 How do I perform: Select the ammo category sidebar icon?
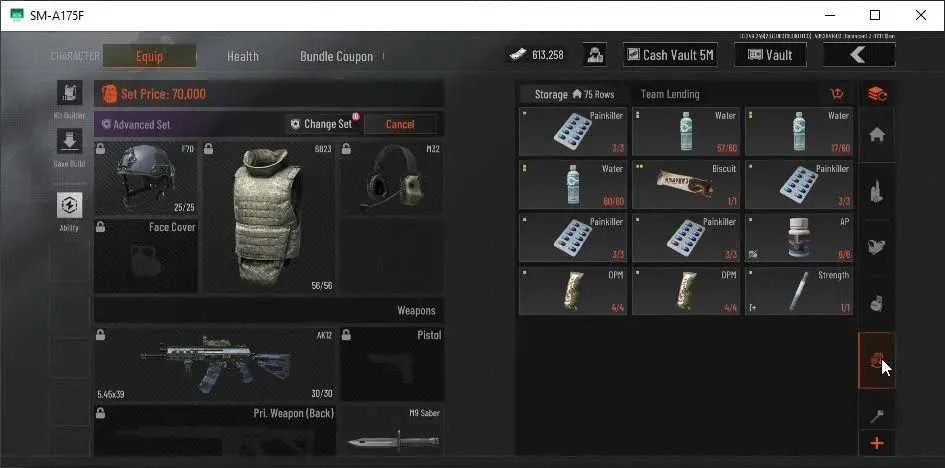pos(877,192)
